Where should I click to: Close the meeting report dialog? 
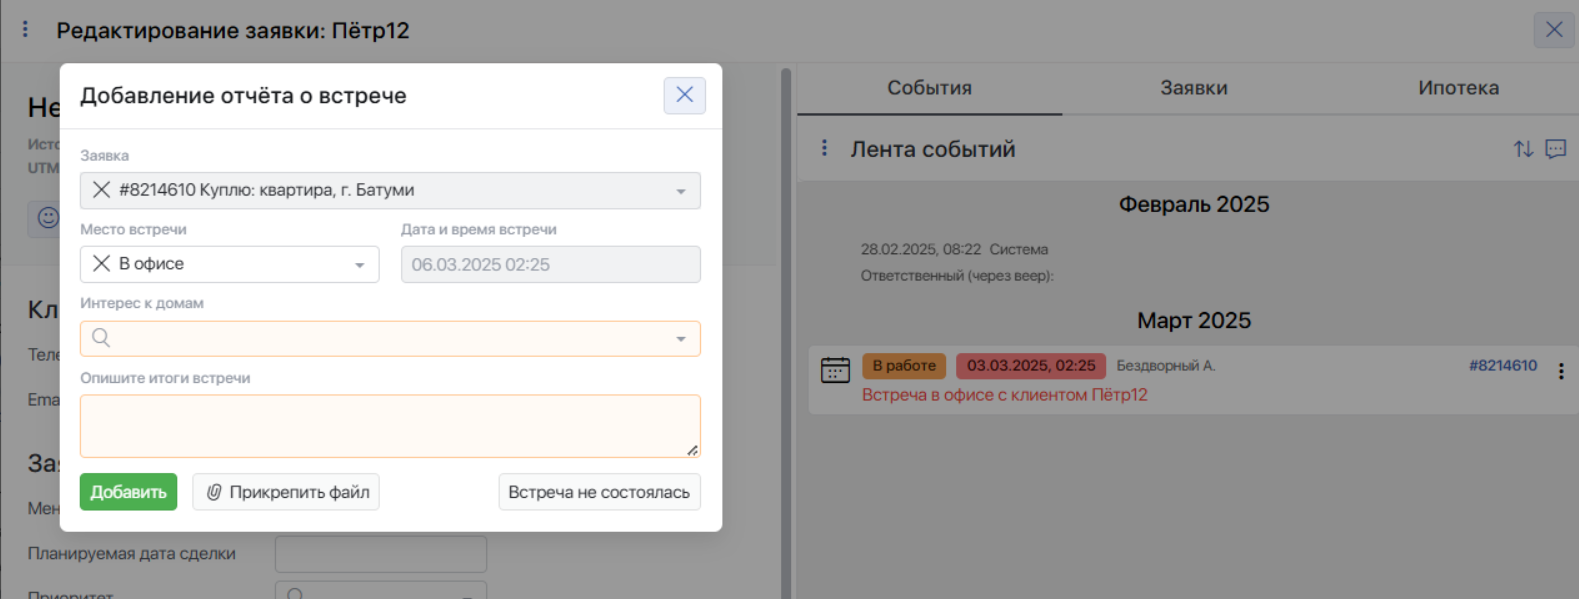coord(684,95)
